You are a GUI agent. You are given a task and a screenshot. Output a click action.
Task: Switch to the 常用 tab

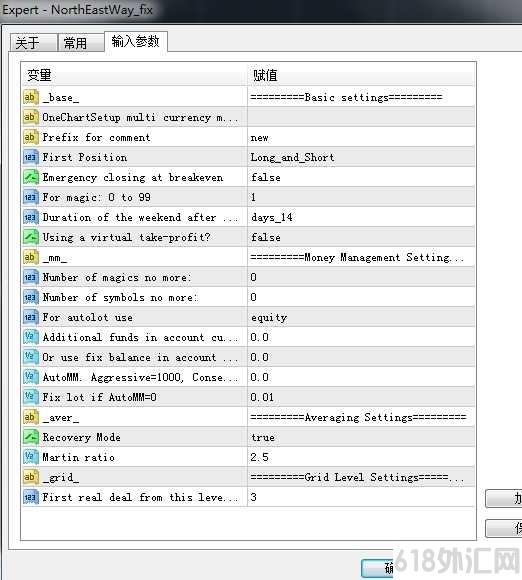click(81, 43)
